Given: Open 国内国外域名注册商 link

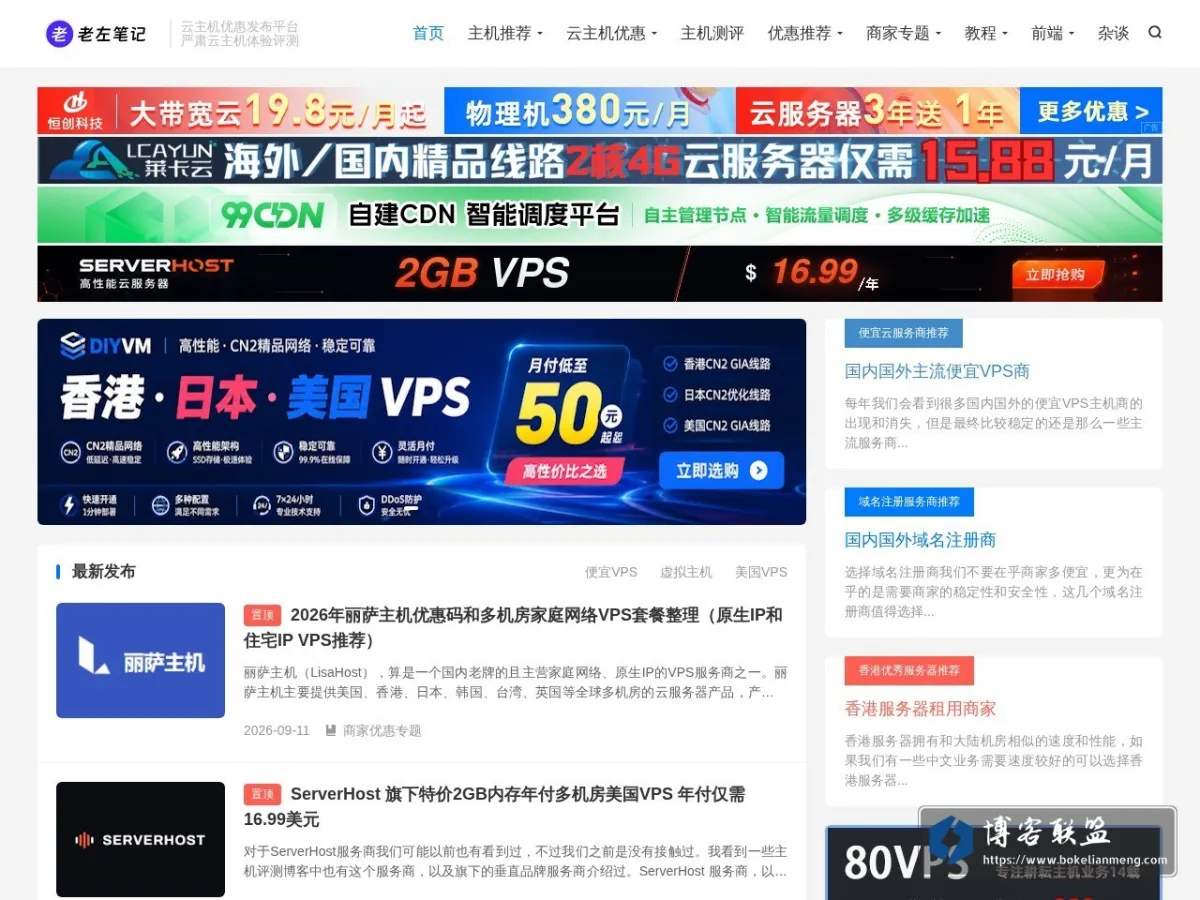Looking at the screenshot, I should [920, 540].
